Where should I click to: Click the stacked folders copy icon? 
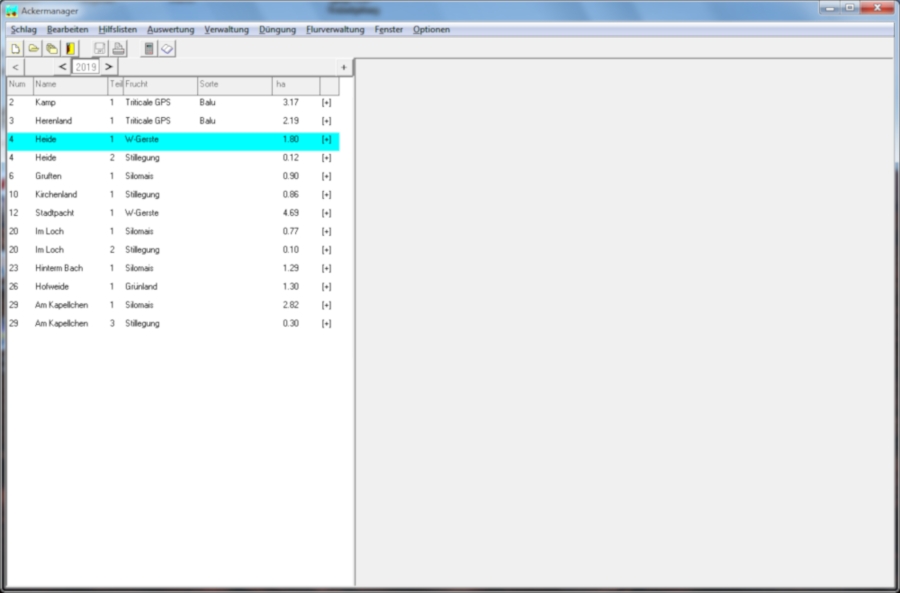tap(51, 48)
